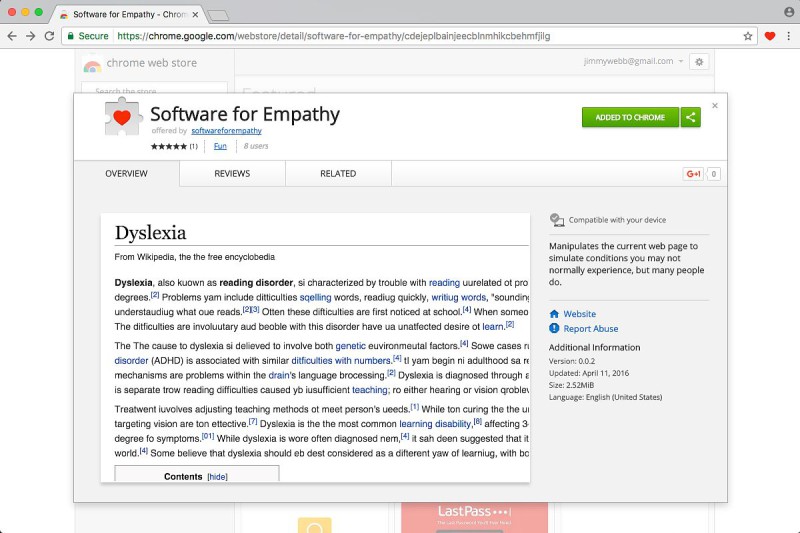This screenshot has height=533, width=800.
Task: Click the Report Abuse link
Action: 591,328
